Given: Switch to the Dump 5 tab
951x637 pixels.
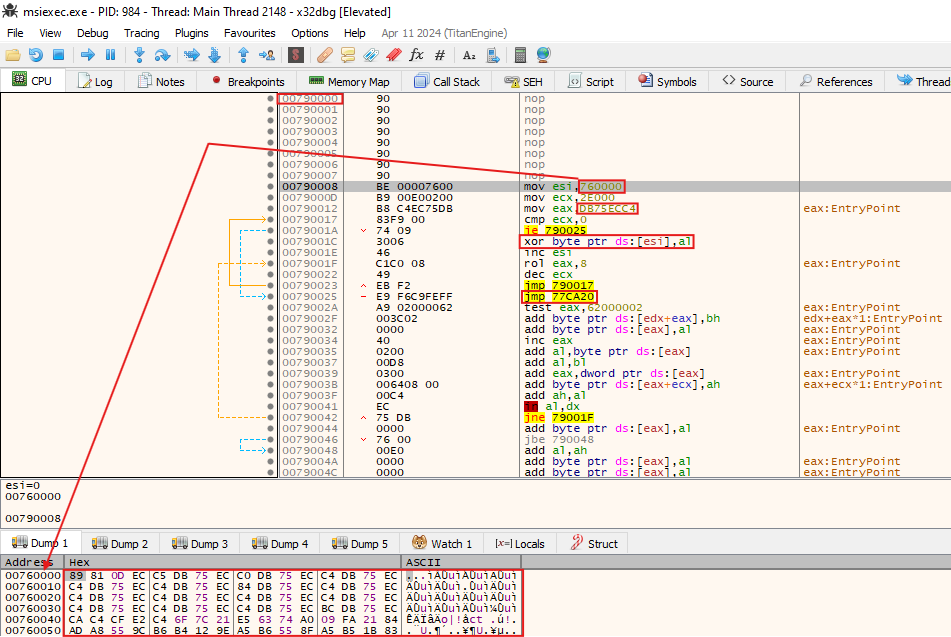Looking at the screenshot, I should click(360, 544).
